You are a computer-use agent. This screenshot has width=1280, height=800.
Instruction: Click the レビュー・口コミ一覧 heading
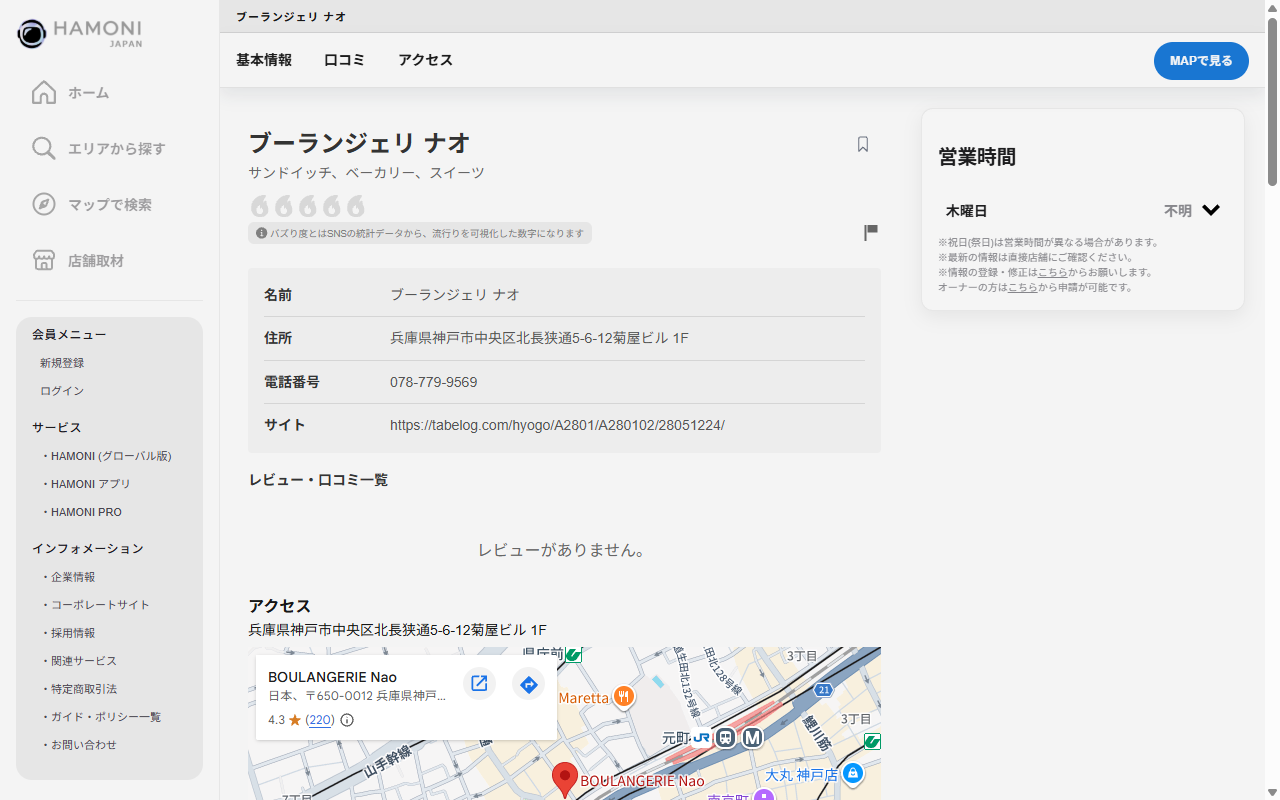coord(318,480)
